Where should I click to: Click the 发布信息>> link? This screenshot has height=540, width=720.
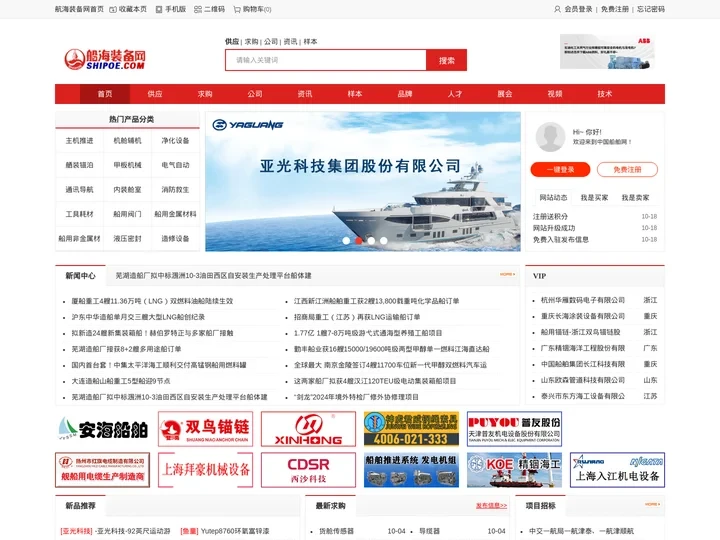491,506
